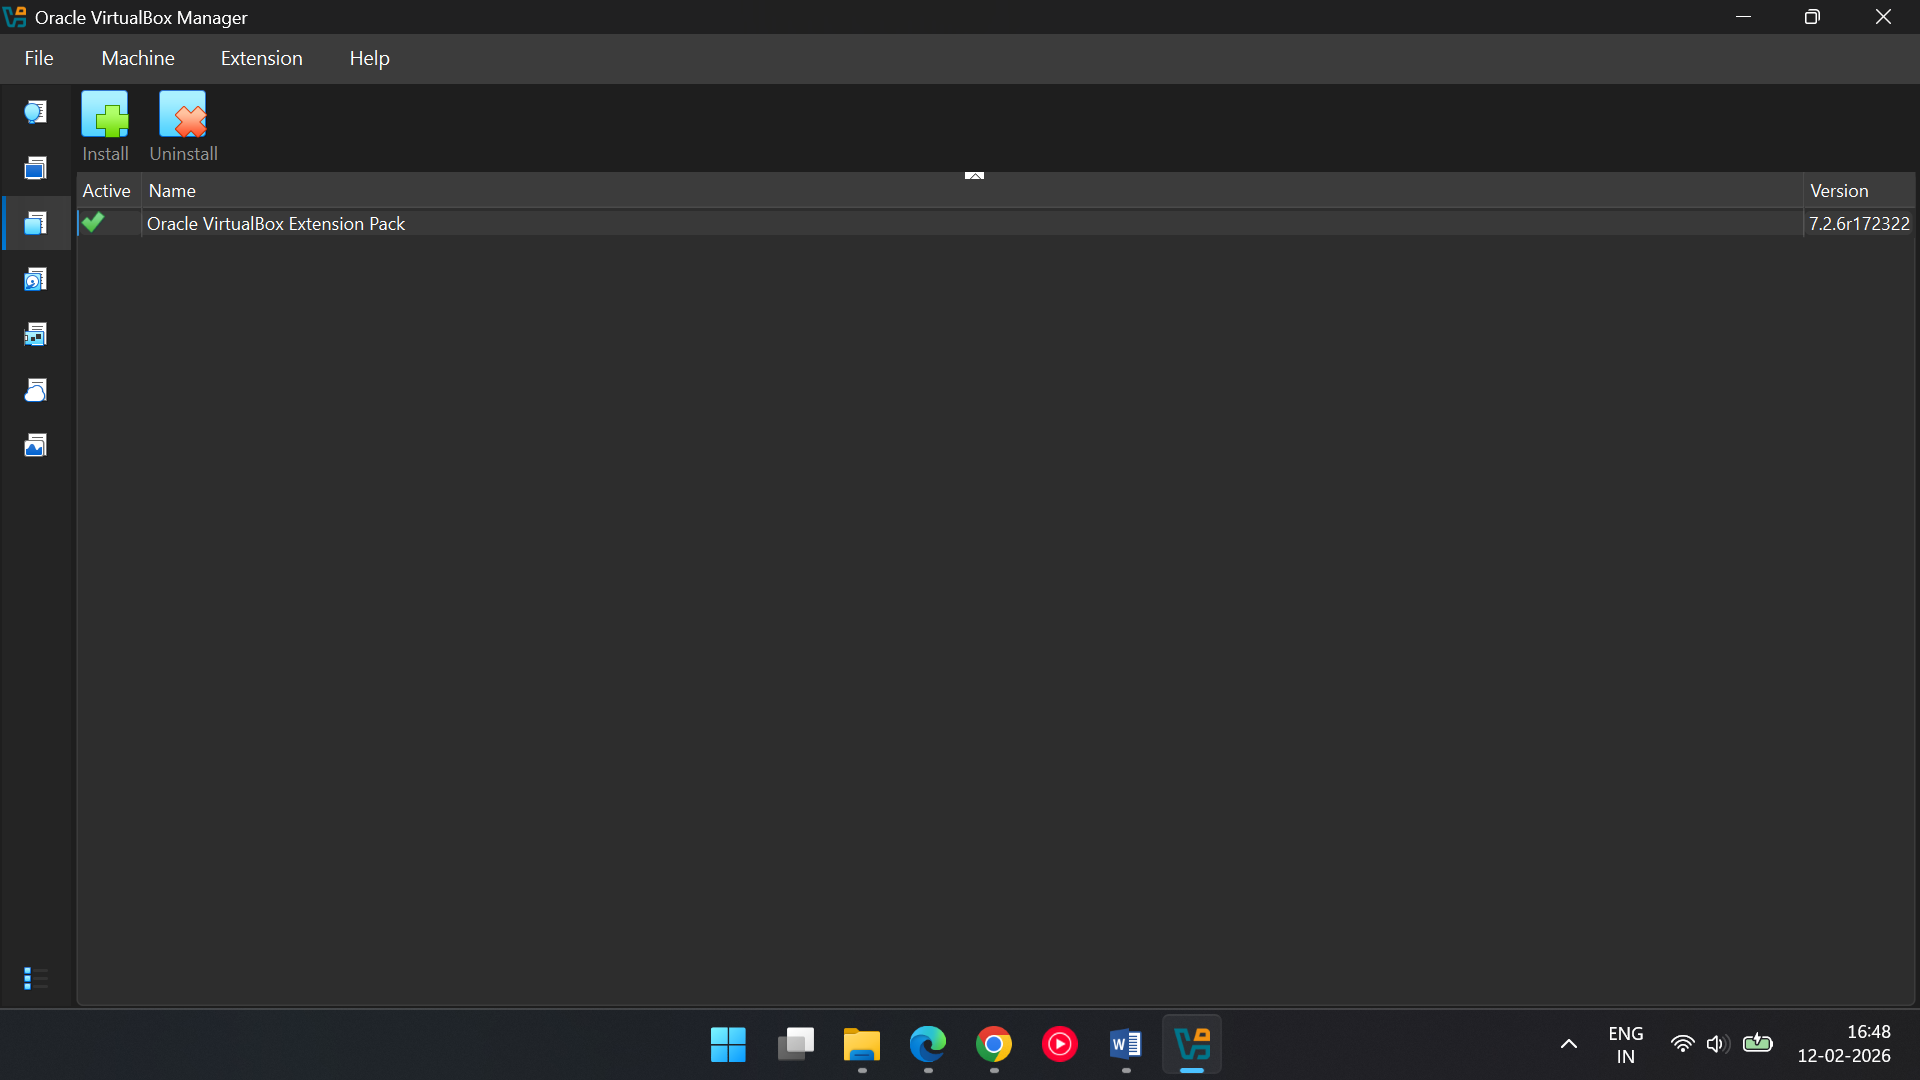
Task: Open the Resources activity overview icon
Action: pos(36,445)
